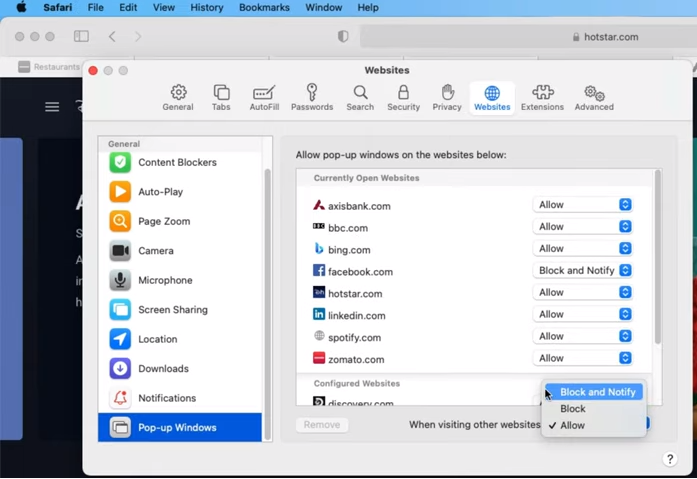Open the Search preferences icon
The width and height of the screenshot is (697, 479).
point(360,98)
